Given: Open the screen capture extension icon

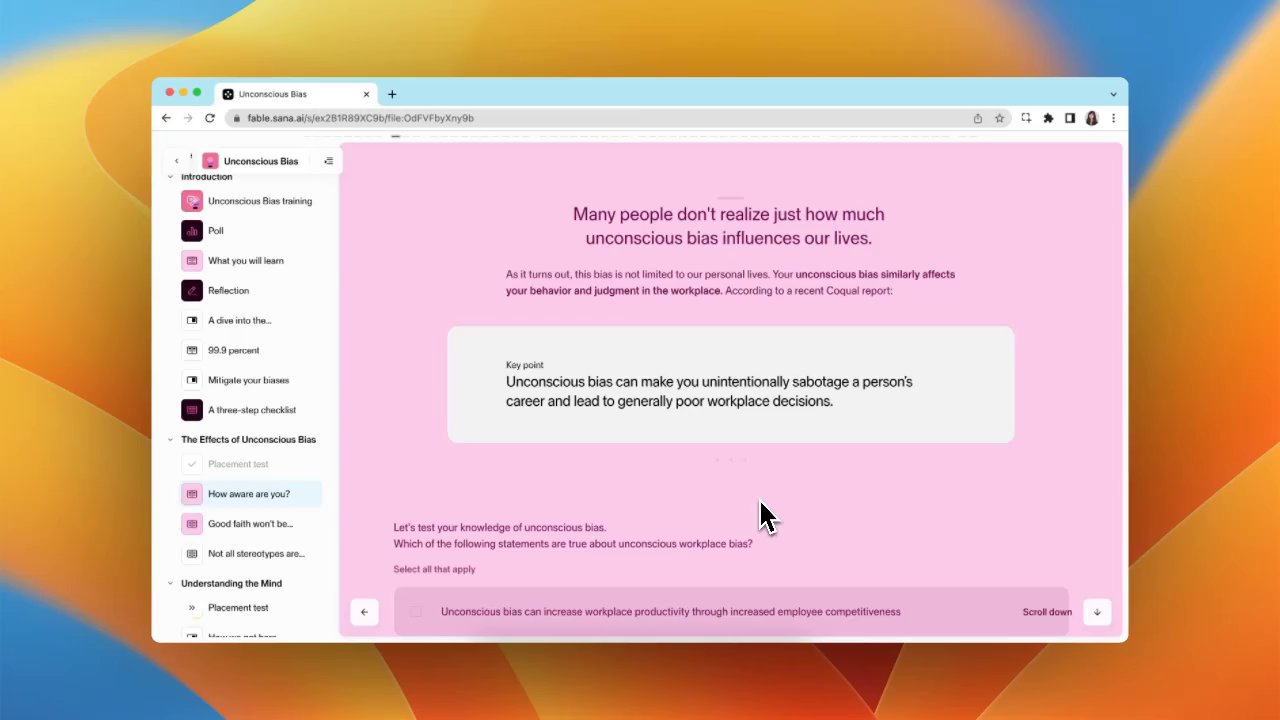Looking at the screenshot, I should [x=1026, y=118].
